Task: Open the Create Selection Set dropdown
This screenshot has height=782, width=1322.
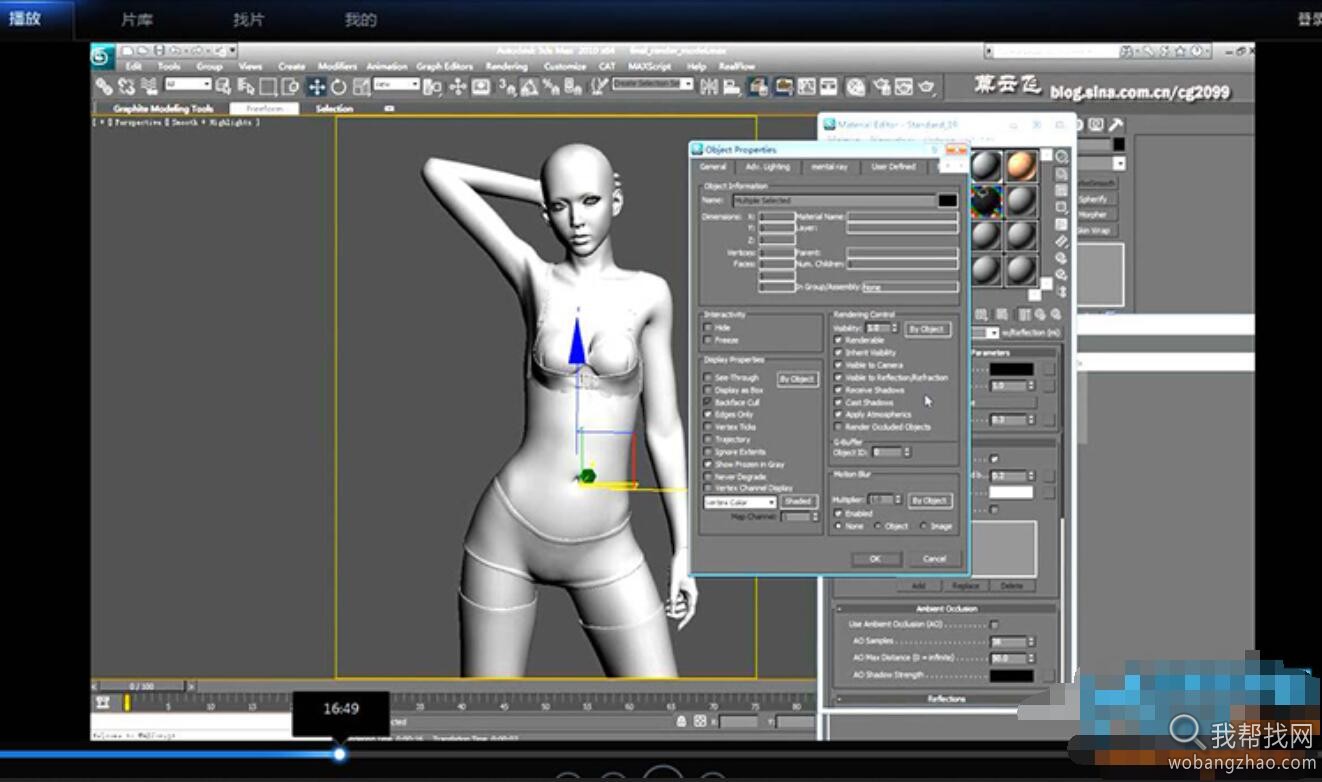Action: 653,86
